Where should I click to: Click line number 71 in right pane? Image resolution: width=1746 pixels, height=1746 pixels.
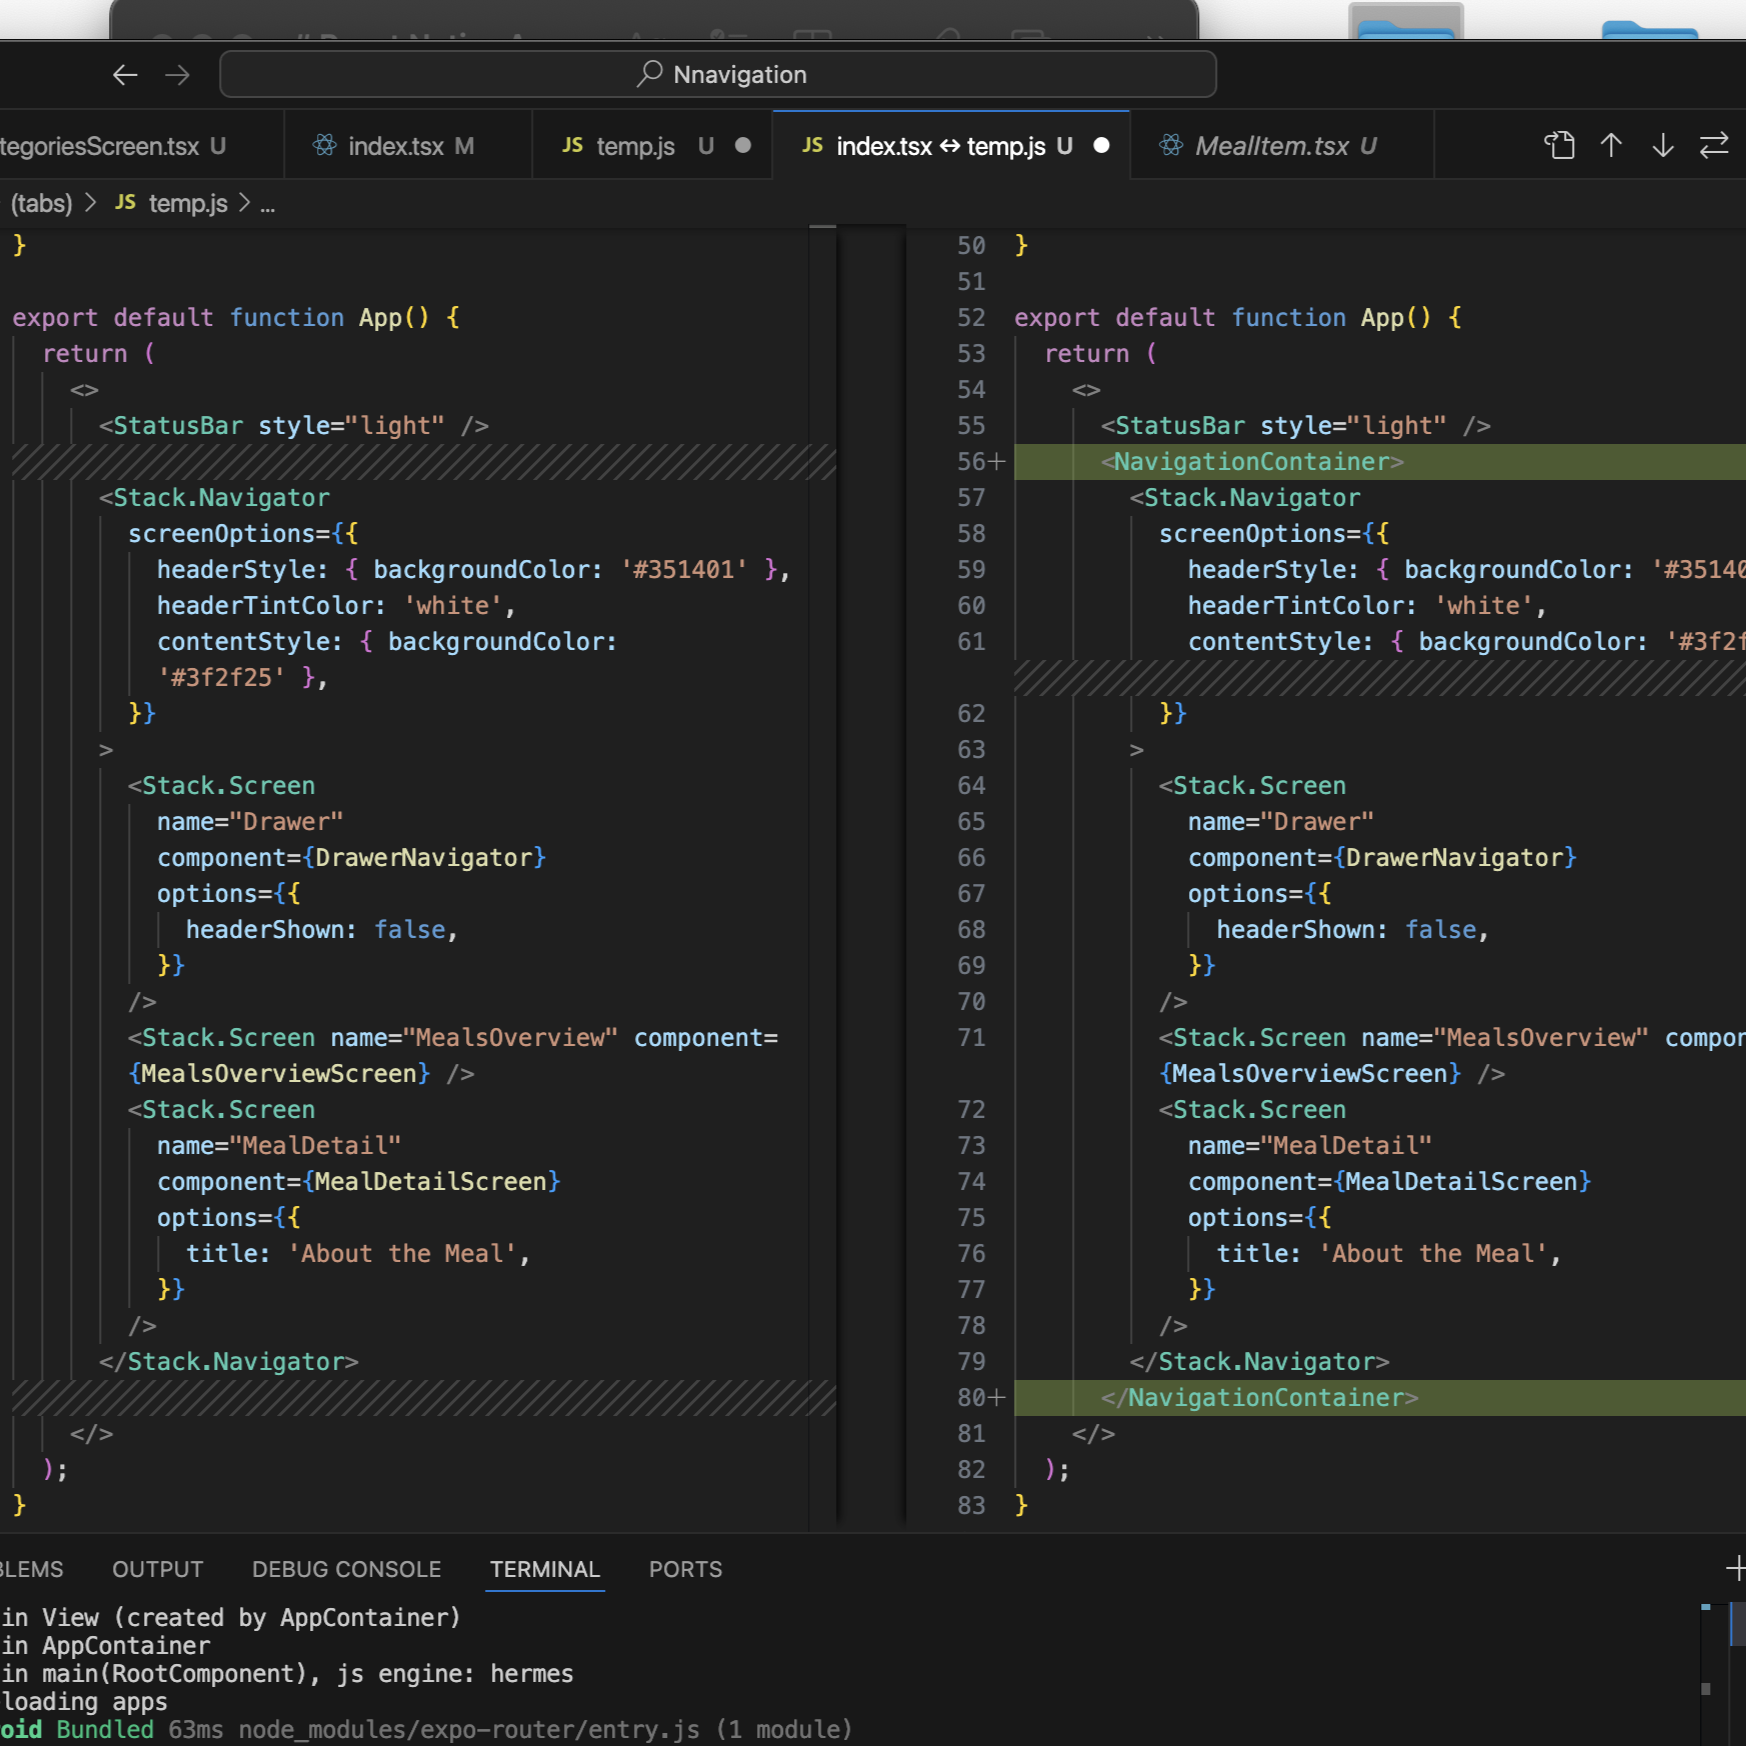(x=971, y=1038)
